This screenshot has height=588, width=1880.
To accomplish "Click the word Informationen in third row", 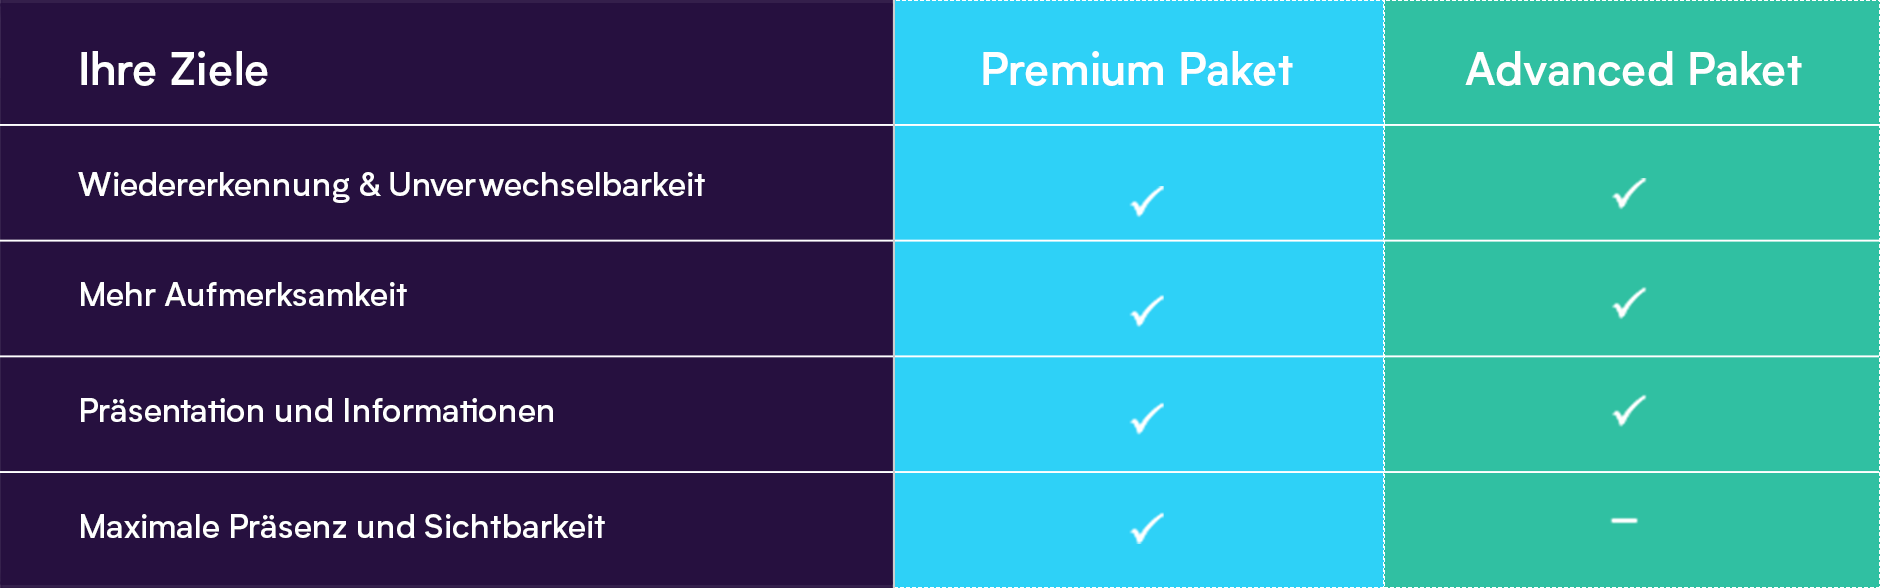I will (448, 411).
